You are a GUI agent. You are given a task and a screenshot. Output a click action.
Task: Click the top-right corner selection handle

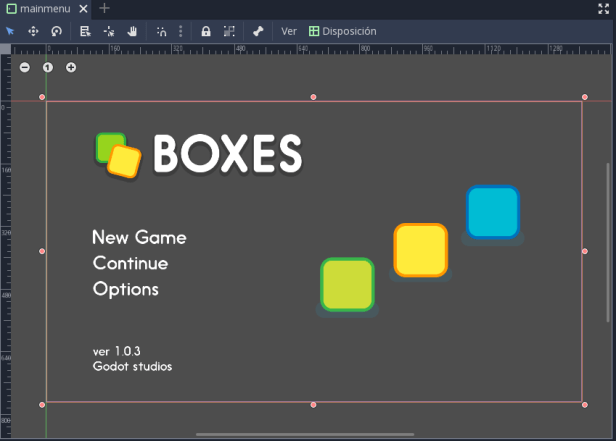point(585,97)
